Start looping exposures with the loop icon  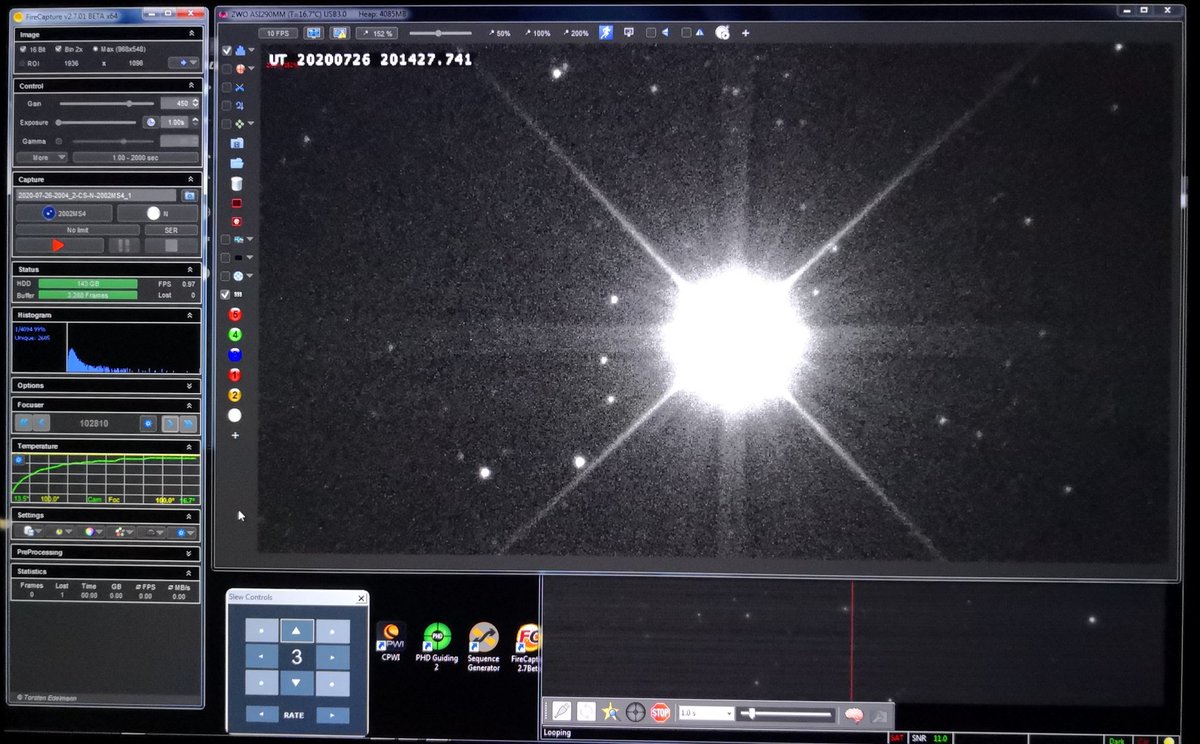[586, 711]
